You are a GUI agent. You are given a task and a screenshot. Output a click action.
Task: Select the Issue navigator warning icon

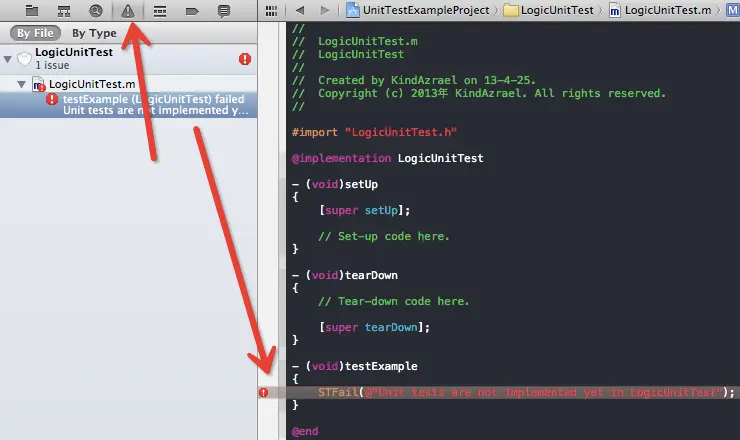click(128, 10)
